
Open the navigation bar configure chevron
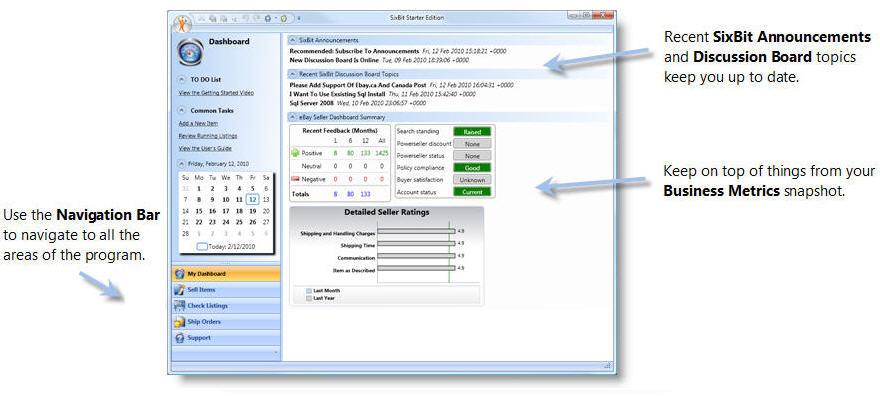[x=275, y=352]
